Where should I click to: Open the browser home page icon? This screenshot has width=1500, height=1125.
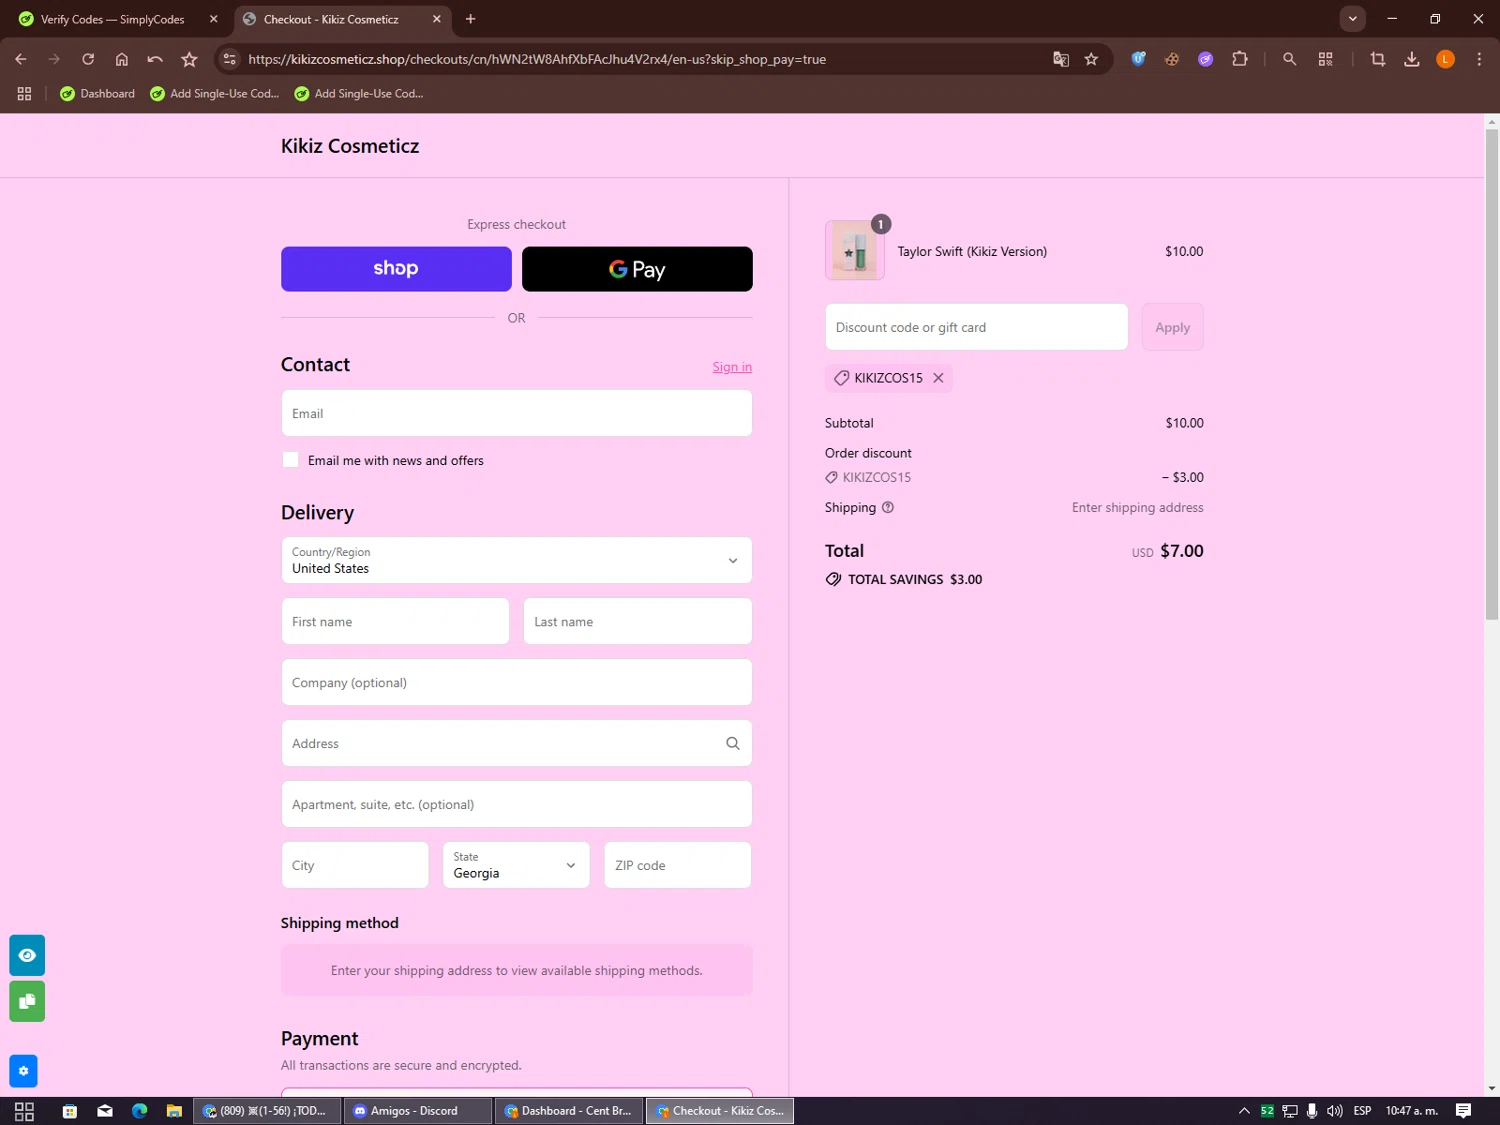pos(122,59)
